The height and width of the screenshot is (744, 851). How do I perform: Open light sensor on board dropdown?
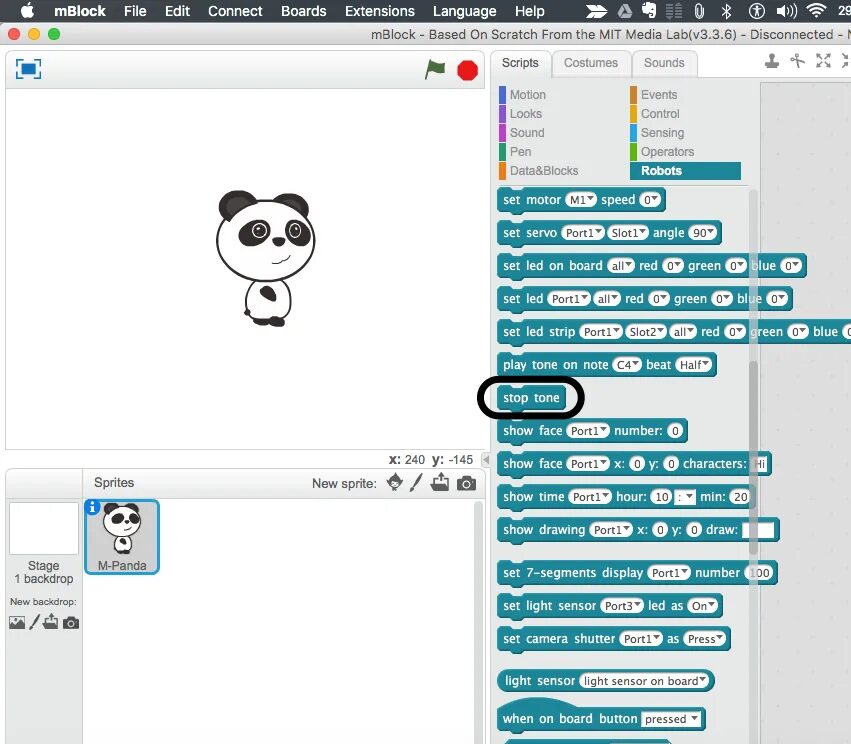point(644,681)
